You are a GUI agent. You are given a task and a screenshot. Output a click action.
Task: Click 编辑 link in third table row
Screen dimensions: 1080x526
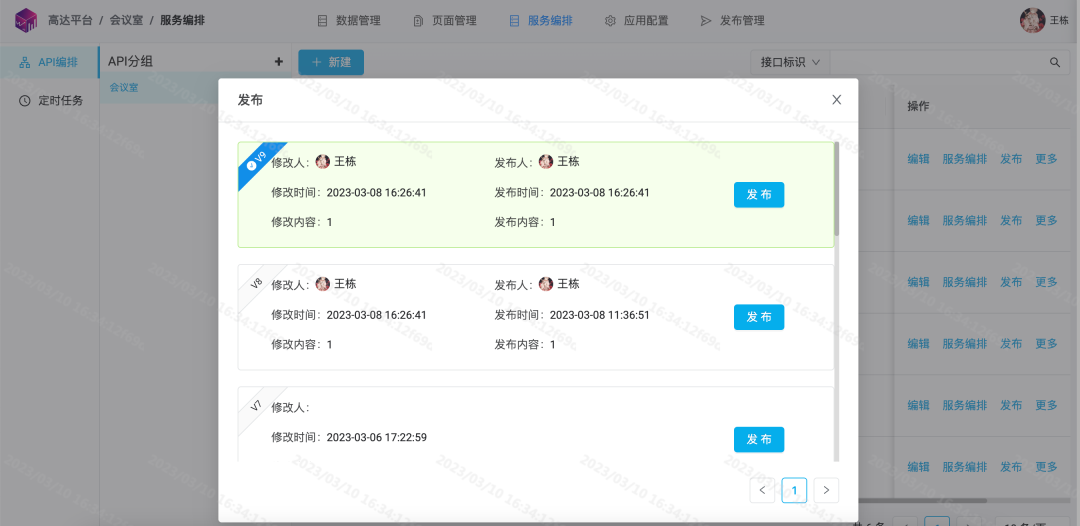[918, 282]
